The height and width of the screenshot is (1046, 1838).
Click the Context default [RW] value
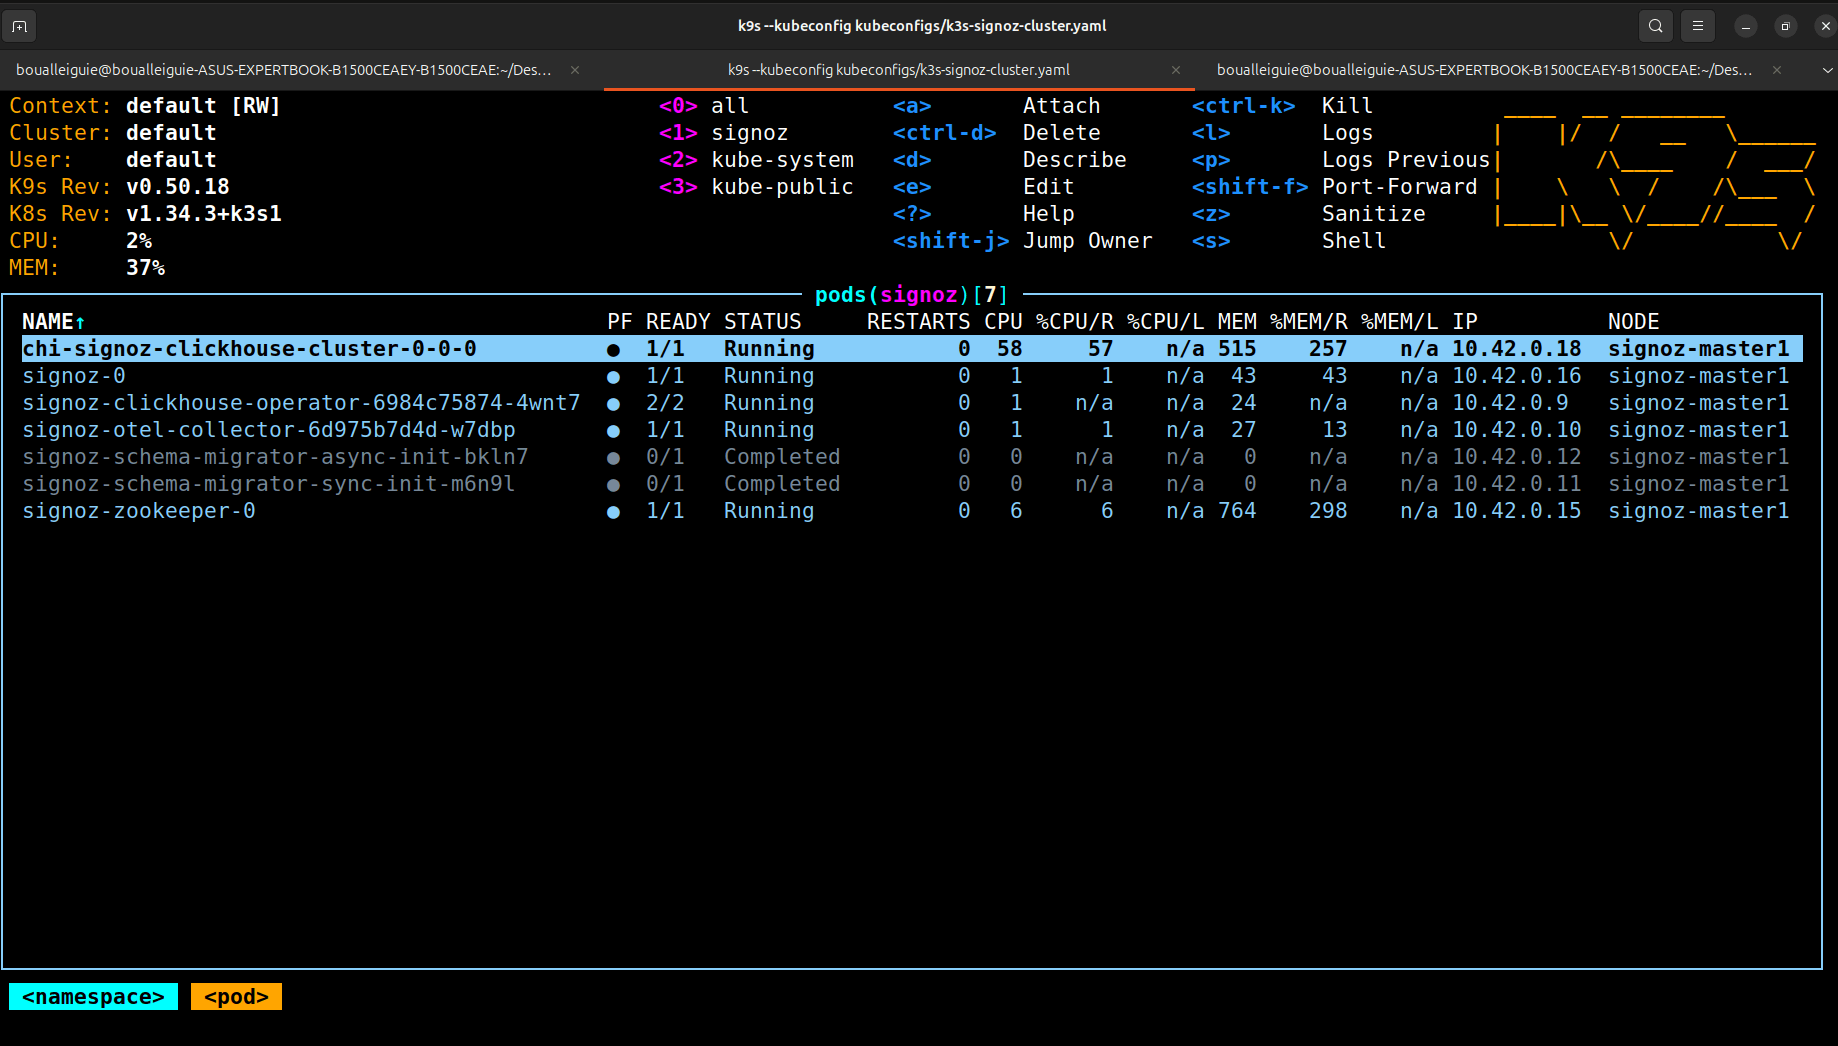click(x=204, y=105)
